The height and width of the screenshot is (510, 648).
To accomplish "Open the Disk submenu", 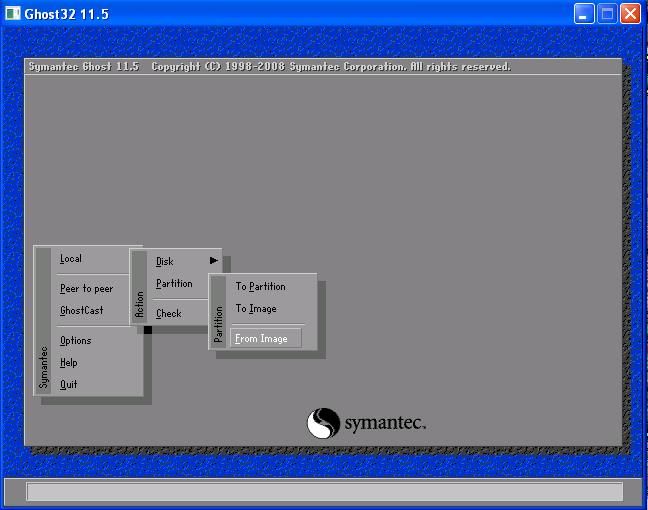I will pos(164,262).
